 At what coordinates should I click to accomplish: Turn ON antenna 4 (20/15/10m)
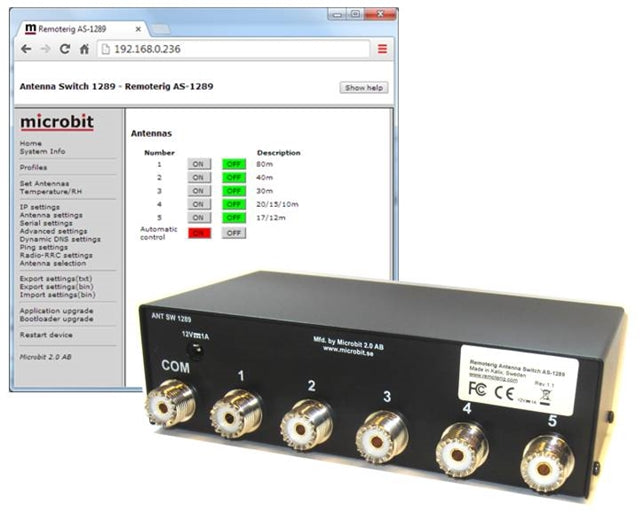point(198,204)
